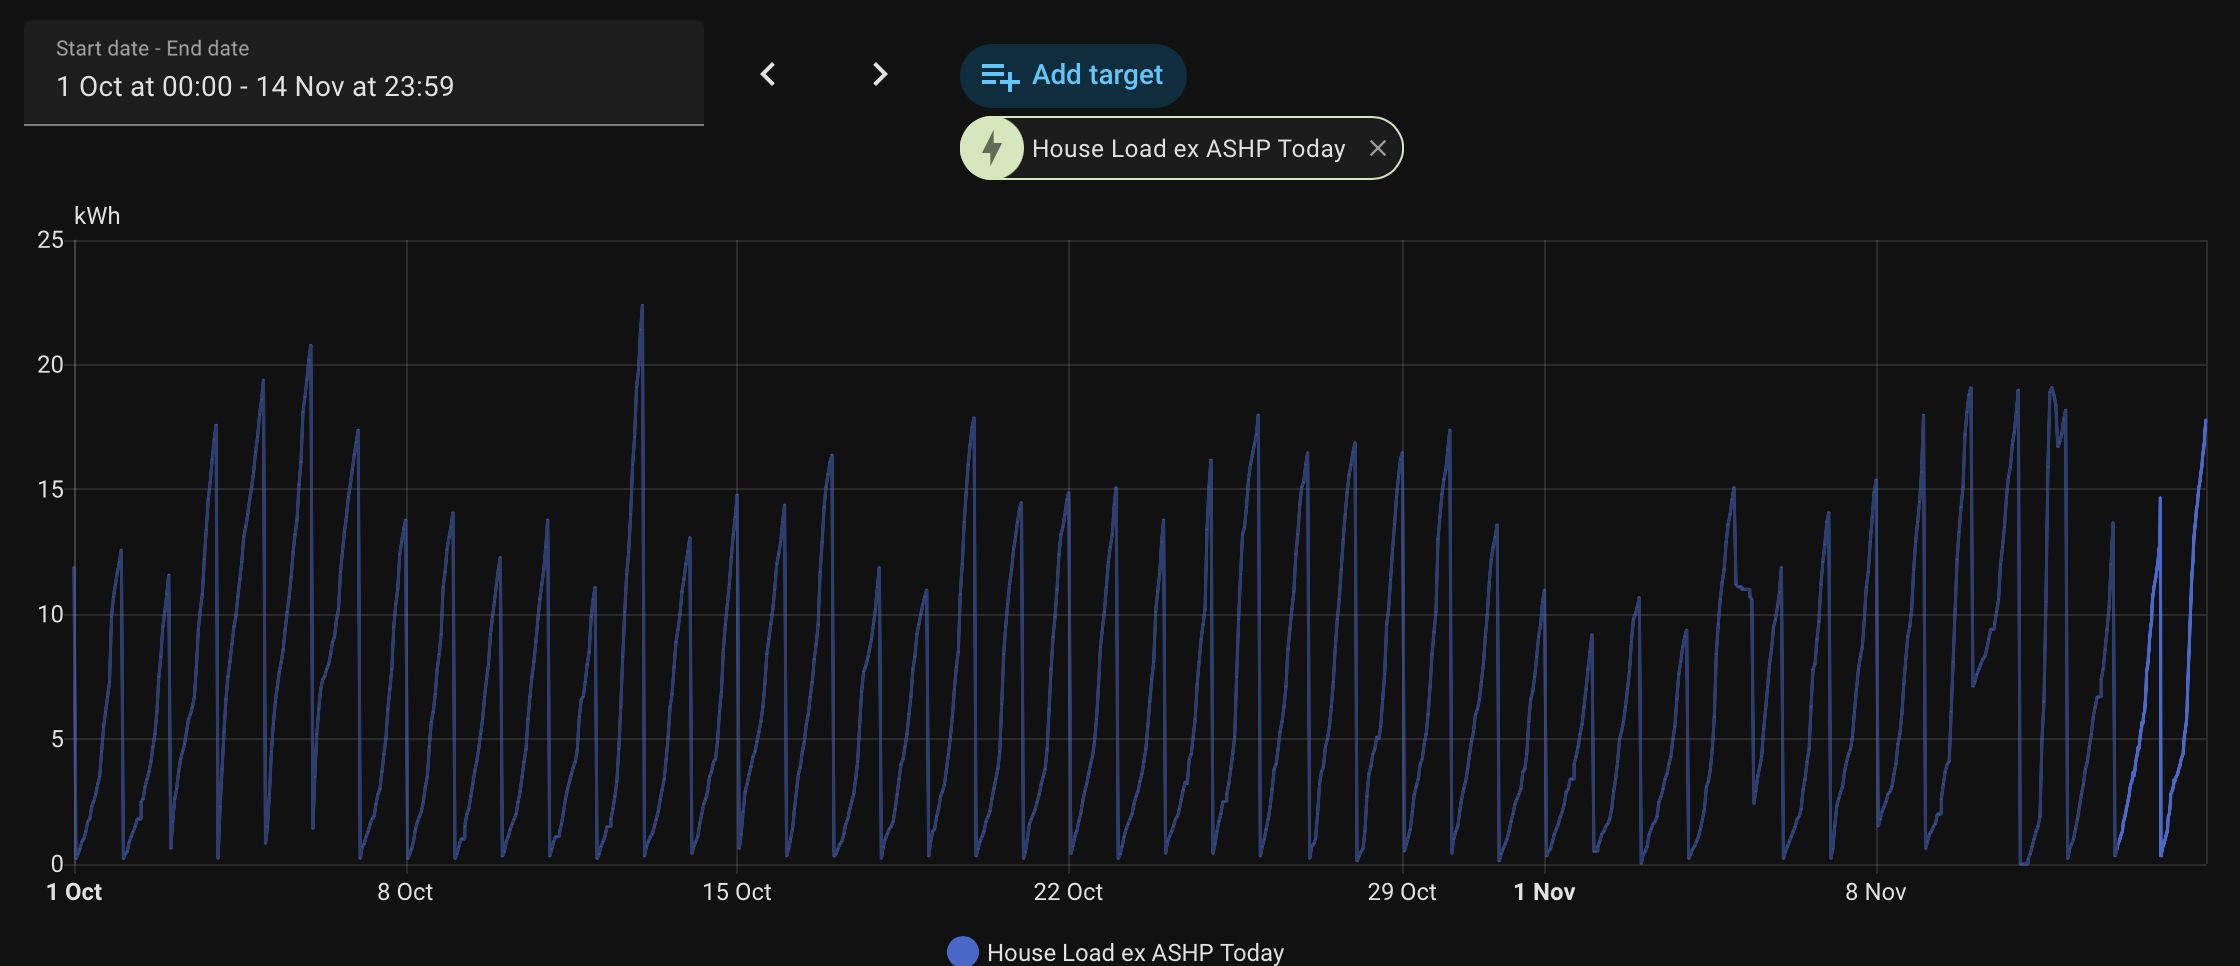Viewport: 2240px width, 966px height.
Task: Click the 15 Oct axis label
Action: [x=737, y=892]
